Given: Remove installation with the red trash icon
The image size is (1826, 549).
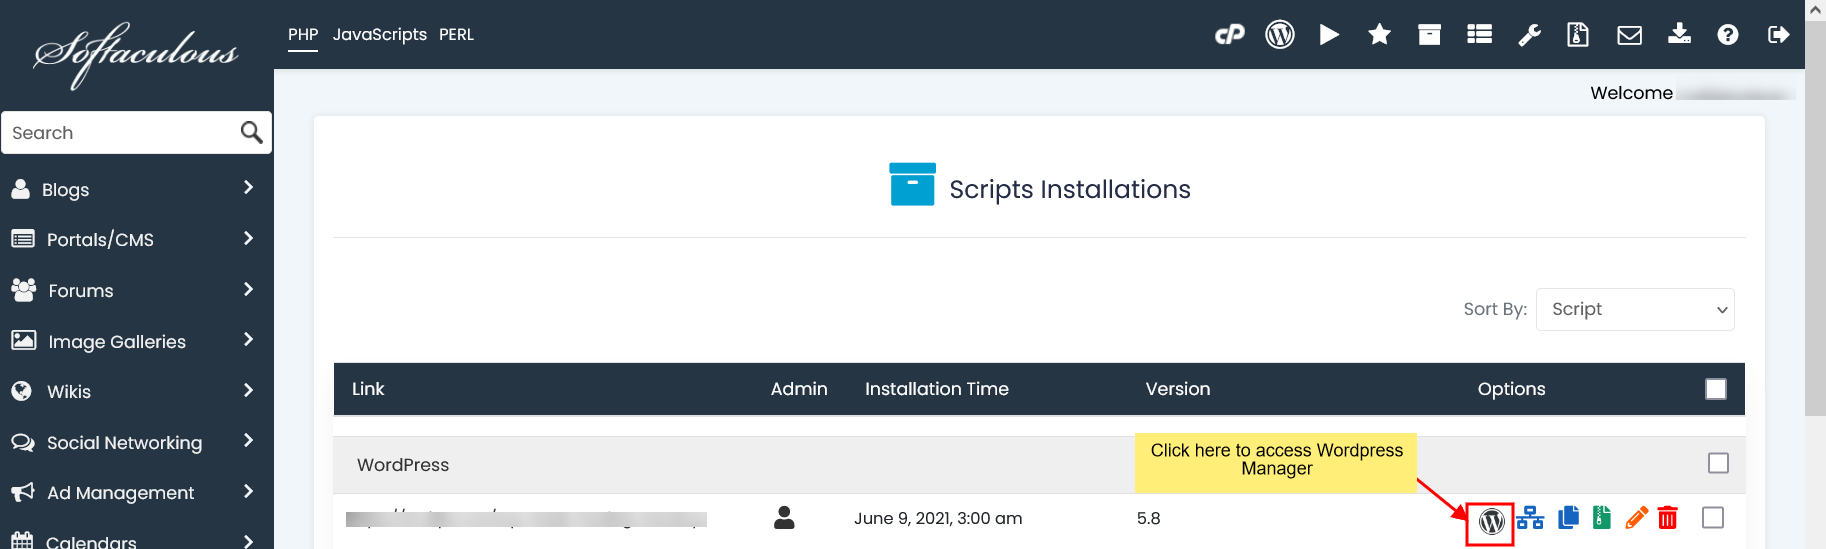Looking at the screenshot, I should click(1668, 517).
